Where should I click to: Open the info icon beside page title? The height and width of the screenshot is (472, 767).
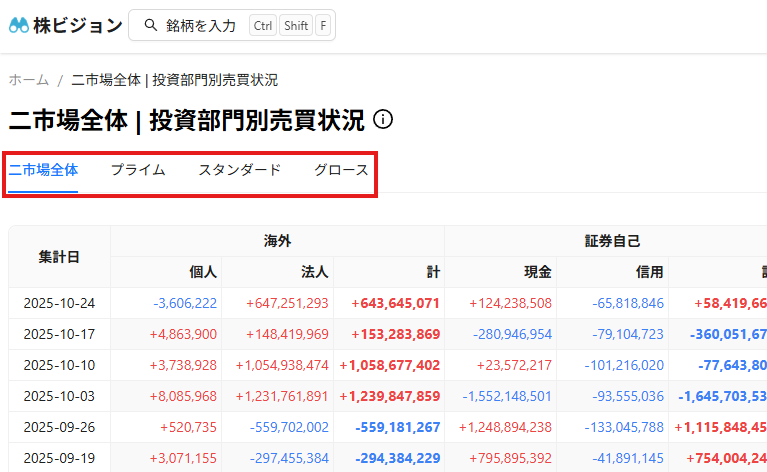click(x=383, y=120)
